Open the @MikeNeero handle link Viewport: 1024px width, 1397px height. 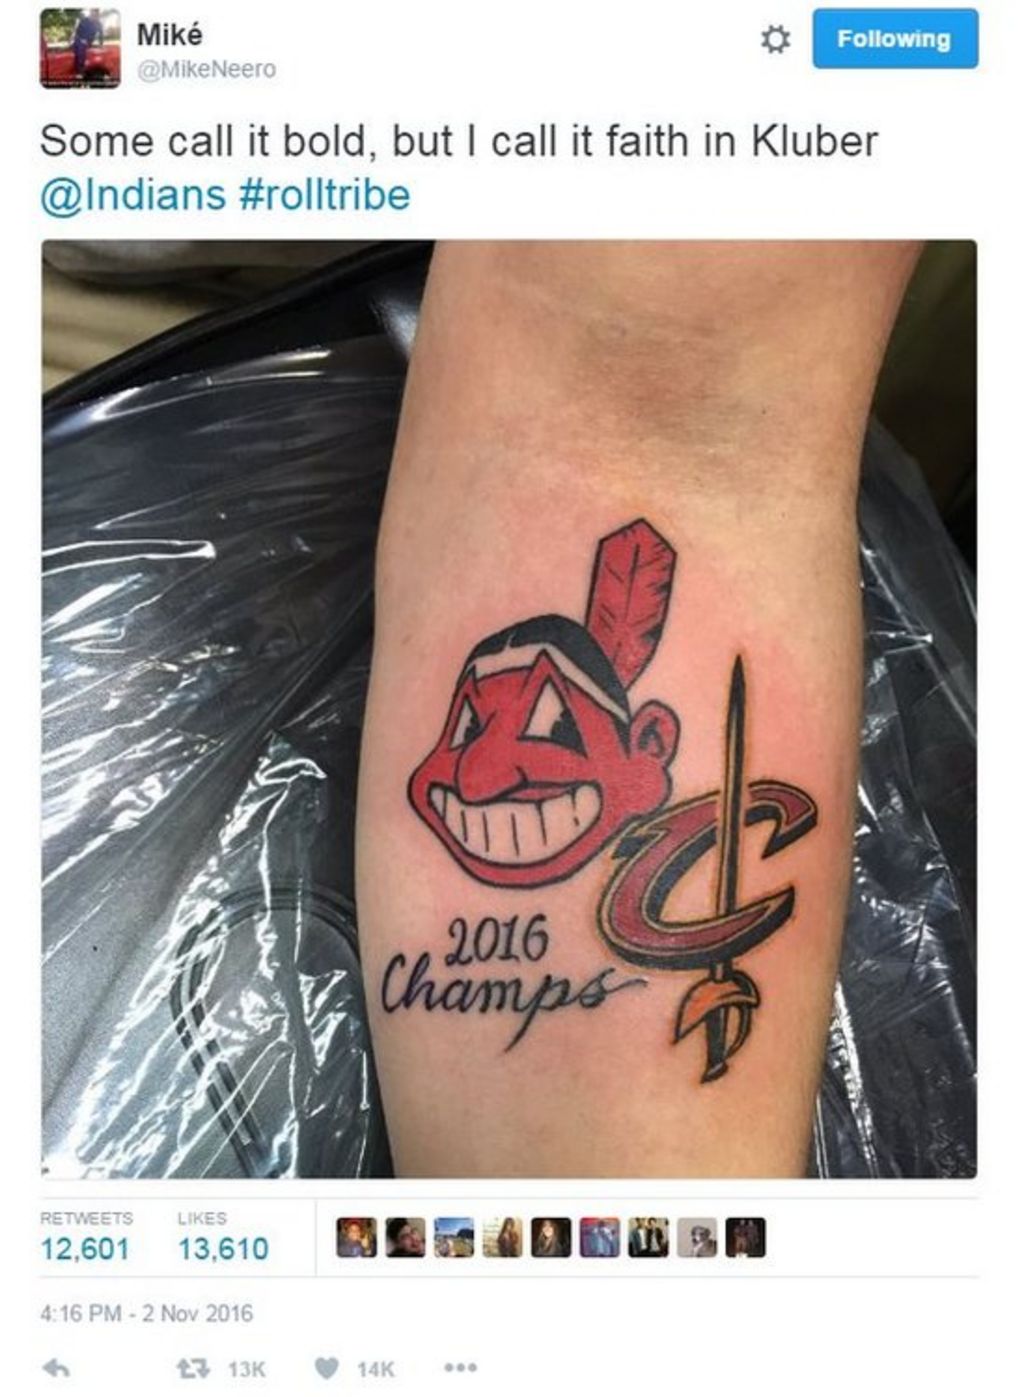[x=206, y=70]
